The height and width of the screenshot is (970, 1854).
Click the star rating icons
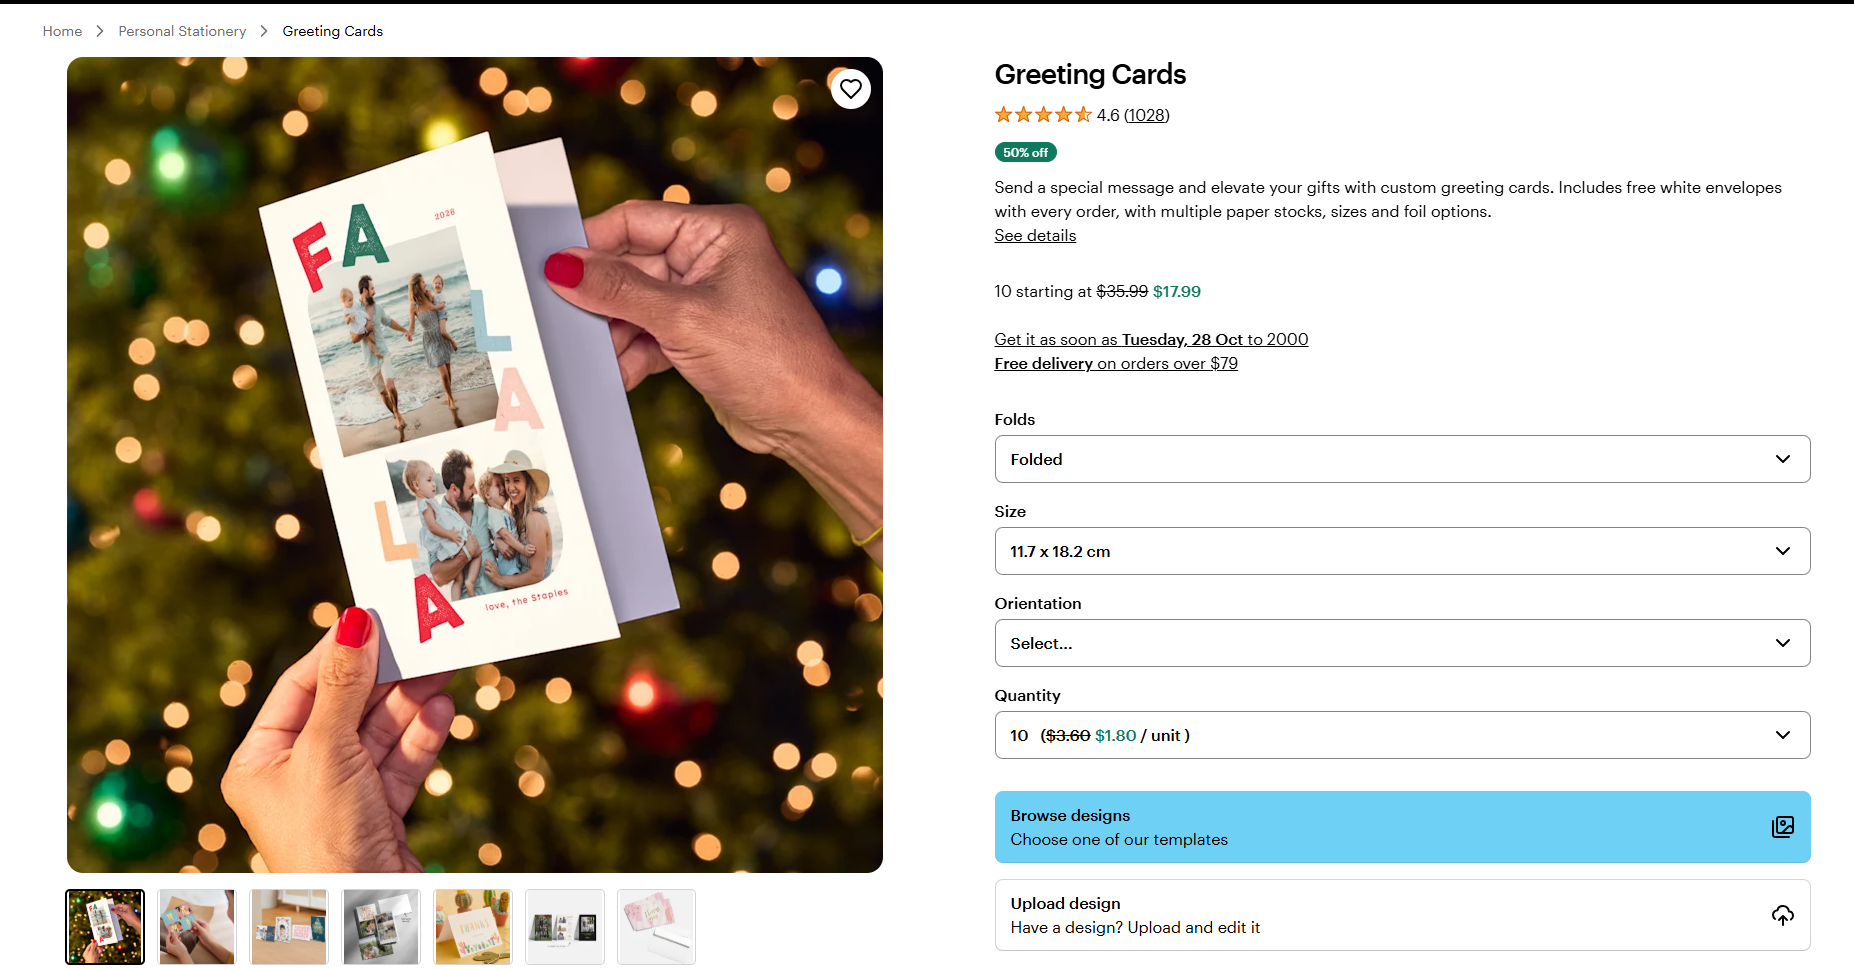point(1042,115)
